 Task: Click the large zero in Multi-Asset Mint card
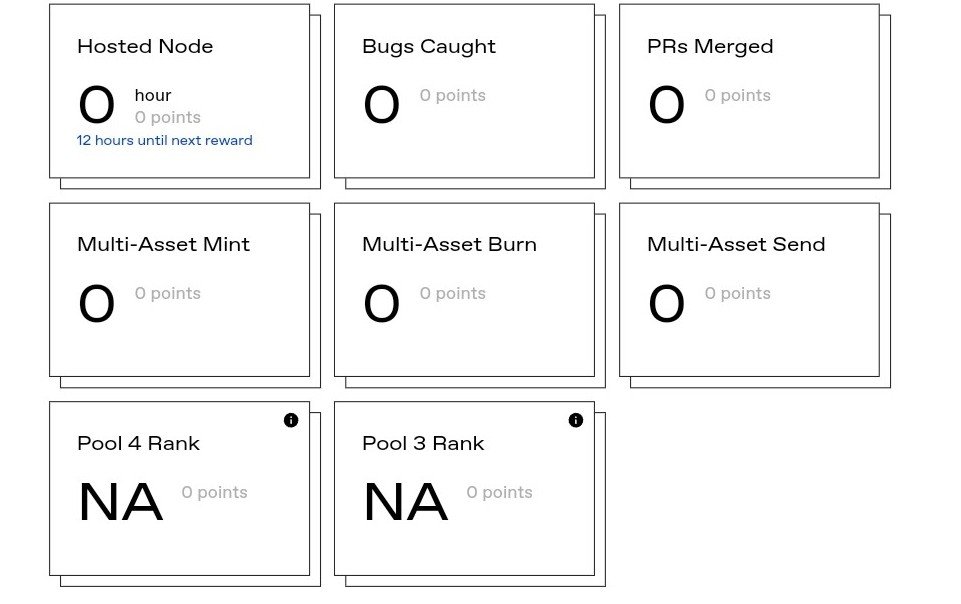coord(97,304)
